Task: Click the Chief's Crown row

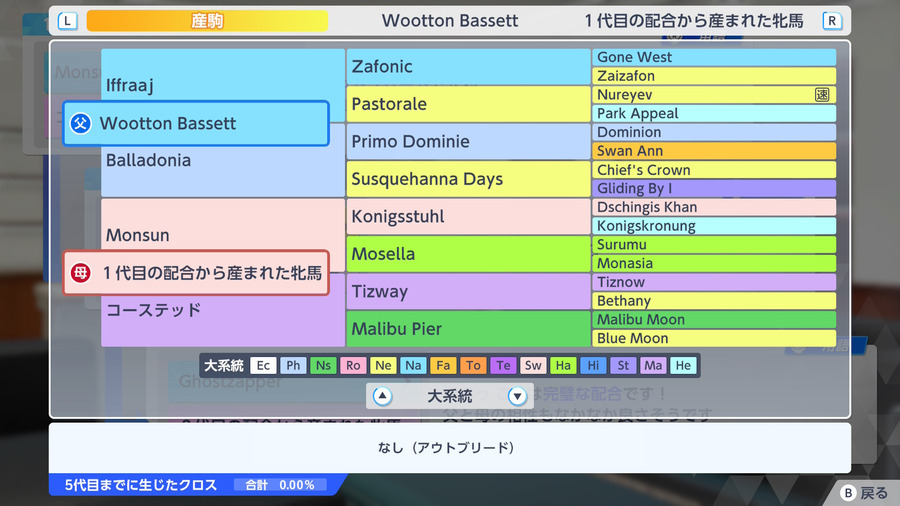Action: click(714, 170)
